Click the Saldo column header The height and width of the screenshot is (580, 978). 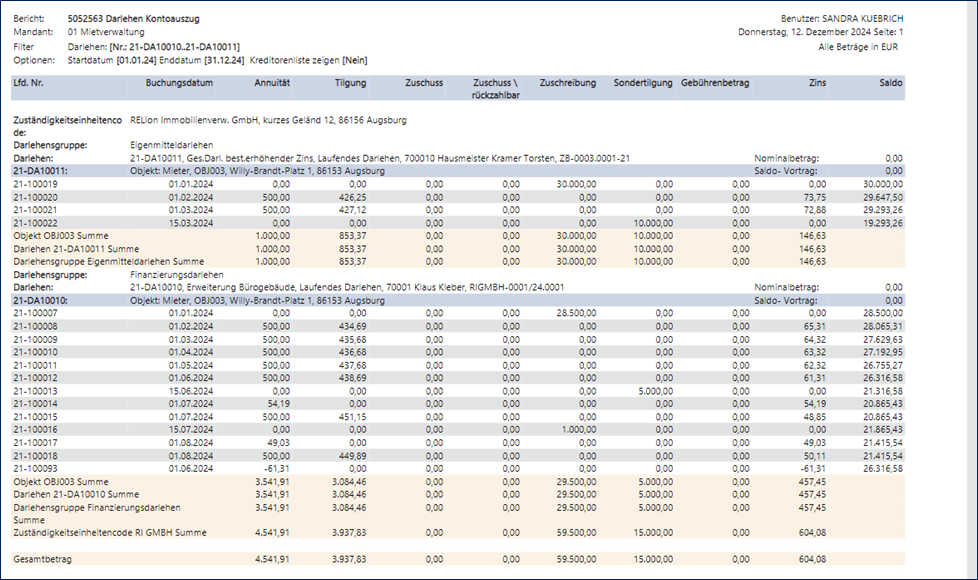click(x=890, y=83)
